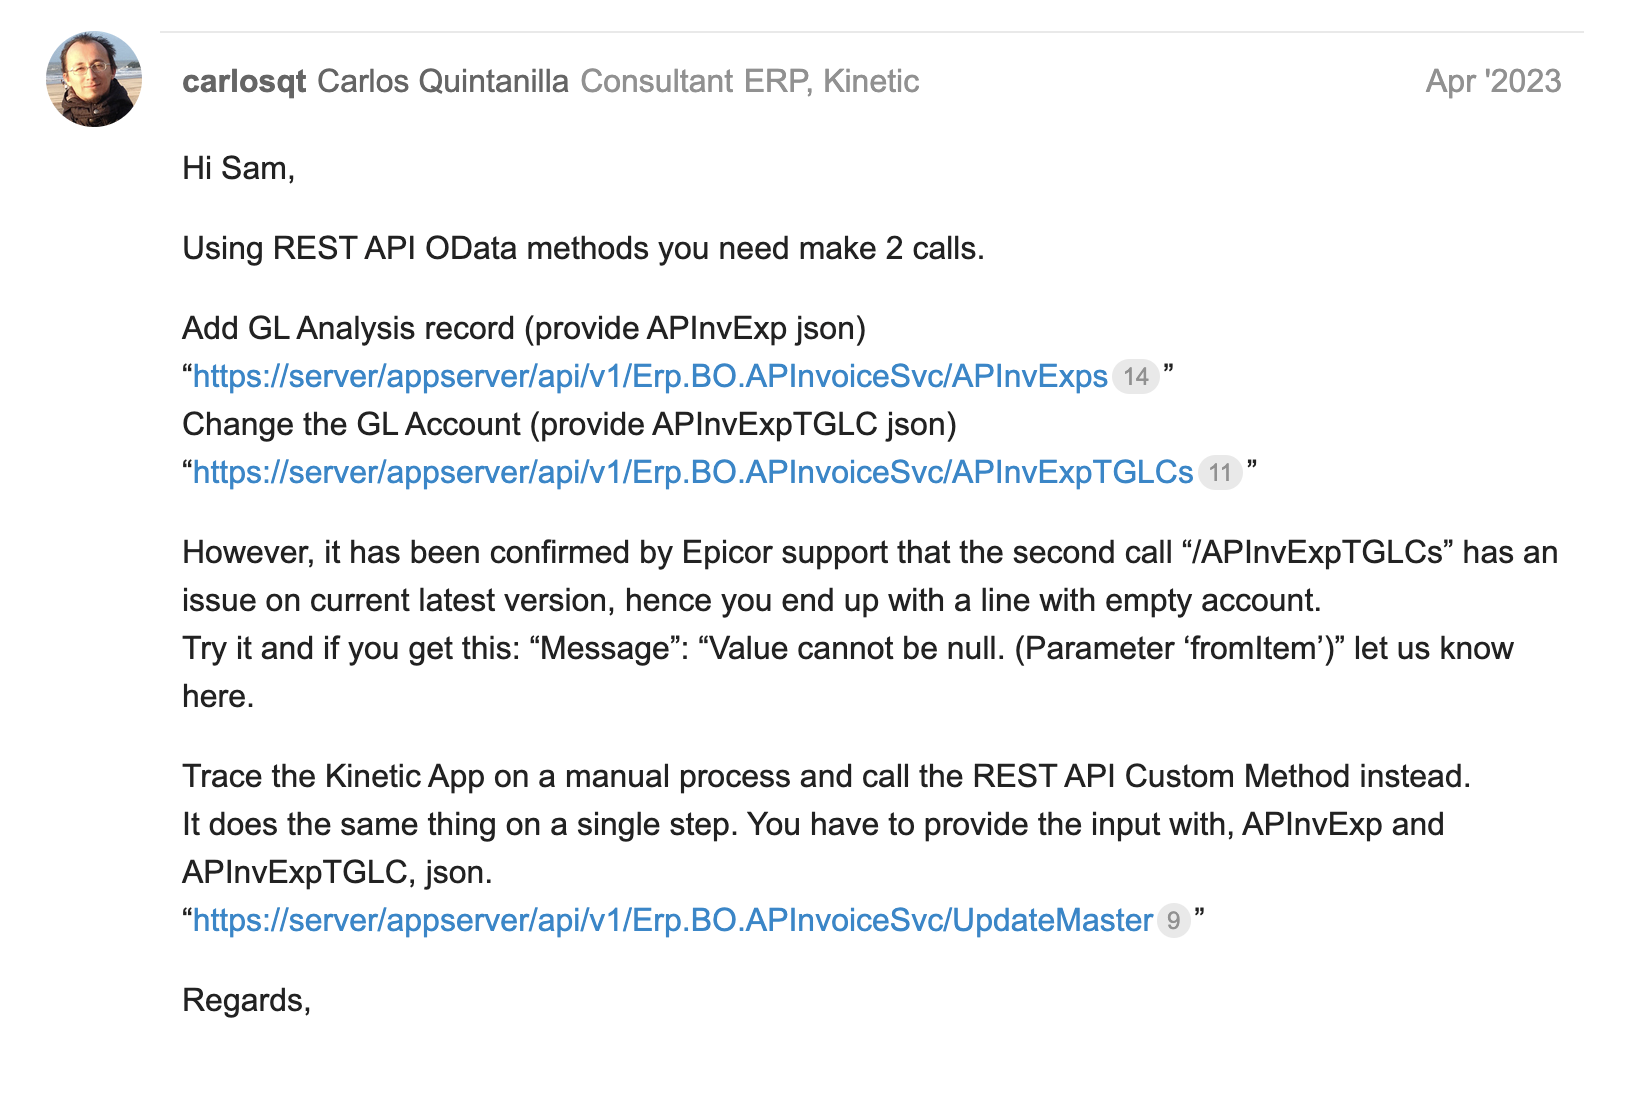
Task: Click the 14 click-count badge
Action: (1135, 377)
